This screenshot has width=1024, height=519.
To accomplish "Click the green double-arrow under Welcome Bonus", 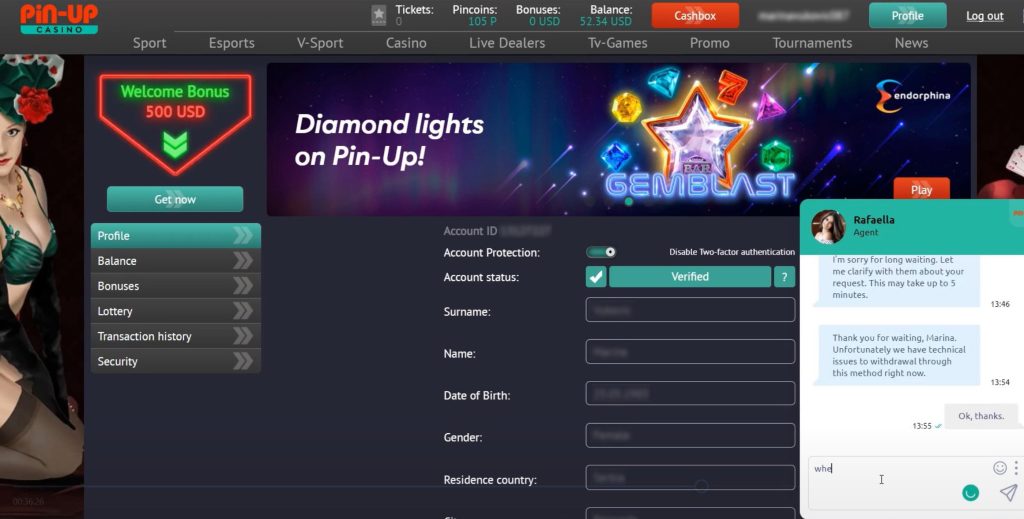I will 175,144.
